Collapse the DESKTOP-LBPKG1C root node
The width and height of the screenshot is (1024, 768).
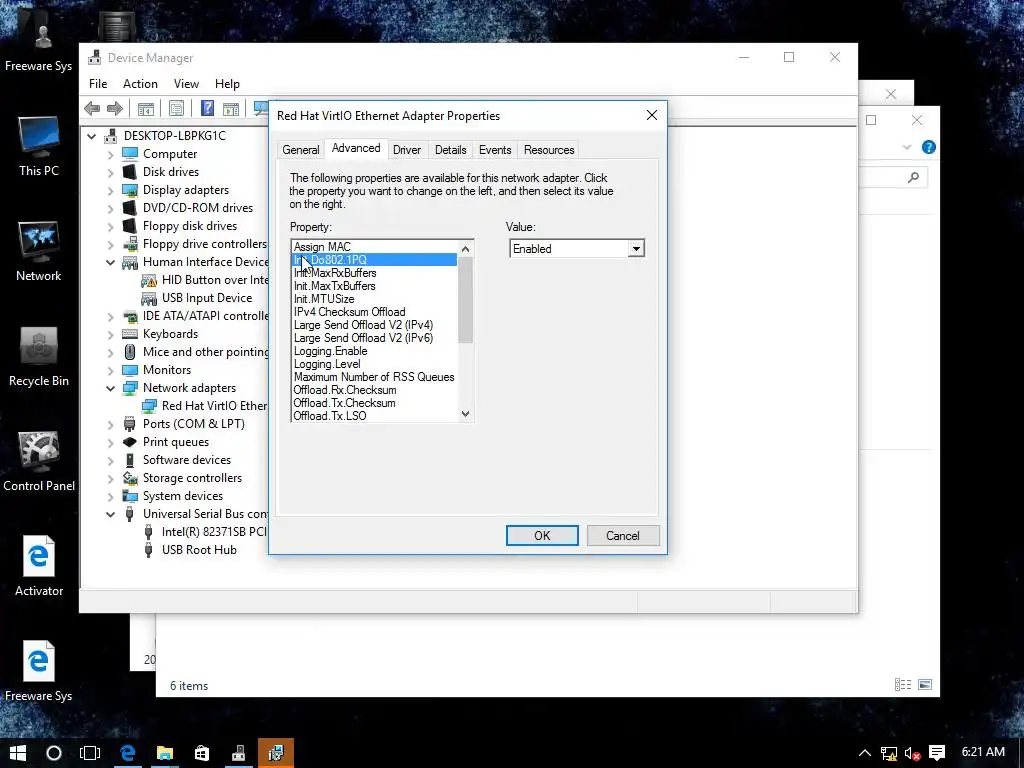(91, 136)
